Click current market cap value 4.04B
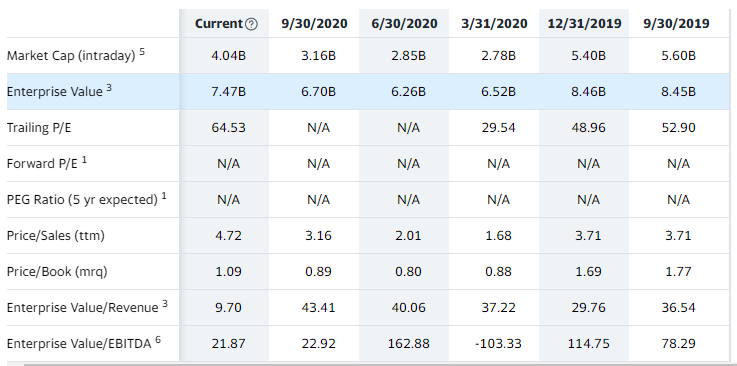 tap(228, 55)
